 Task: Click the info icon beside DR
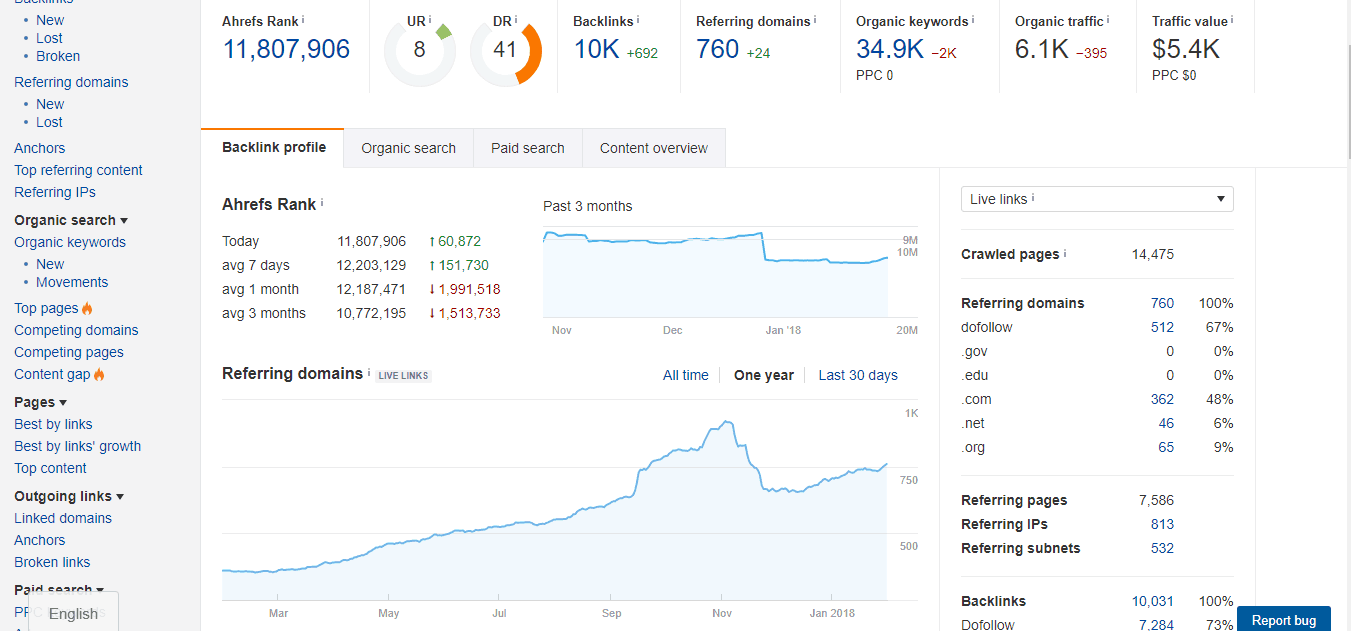click(x=516, y=19)
